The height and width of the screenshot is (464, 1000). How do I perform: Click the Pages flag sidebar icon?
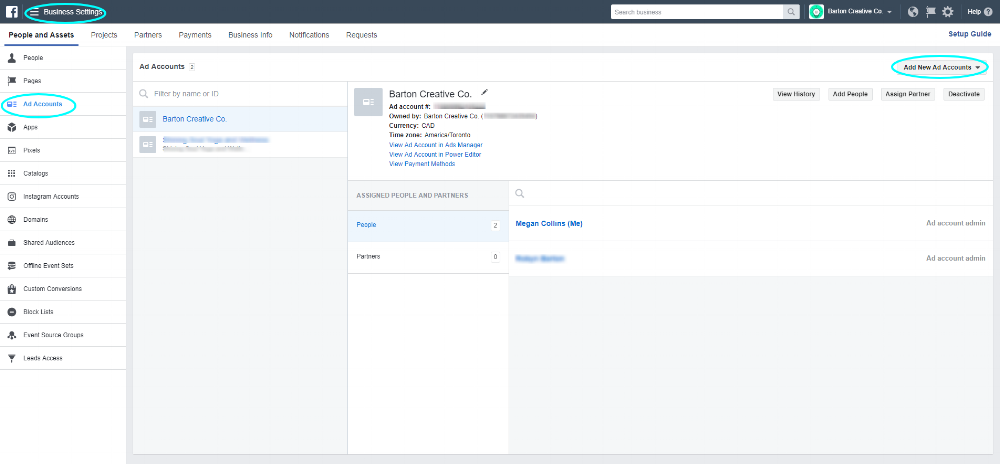(x=11, y=81)
